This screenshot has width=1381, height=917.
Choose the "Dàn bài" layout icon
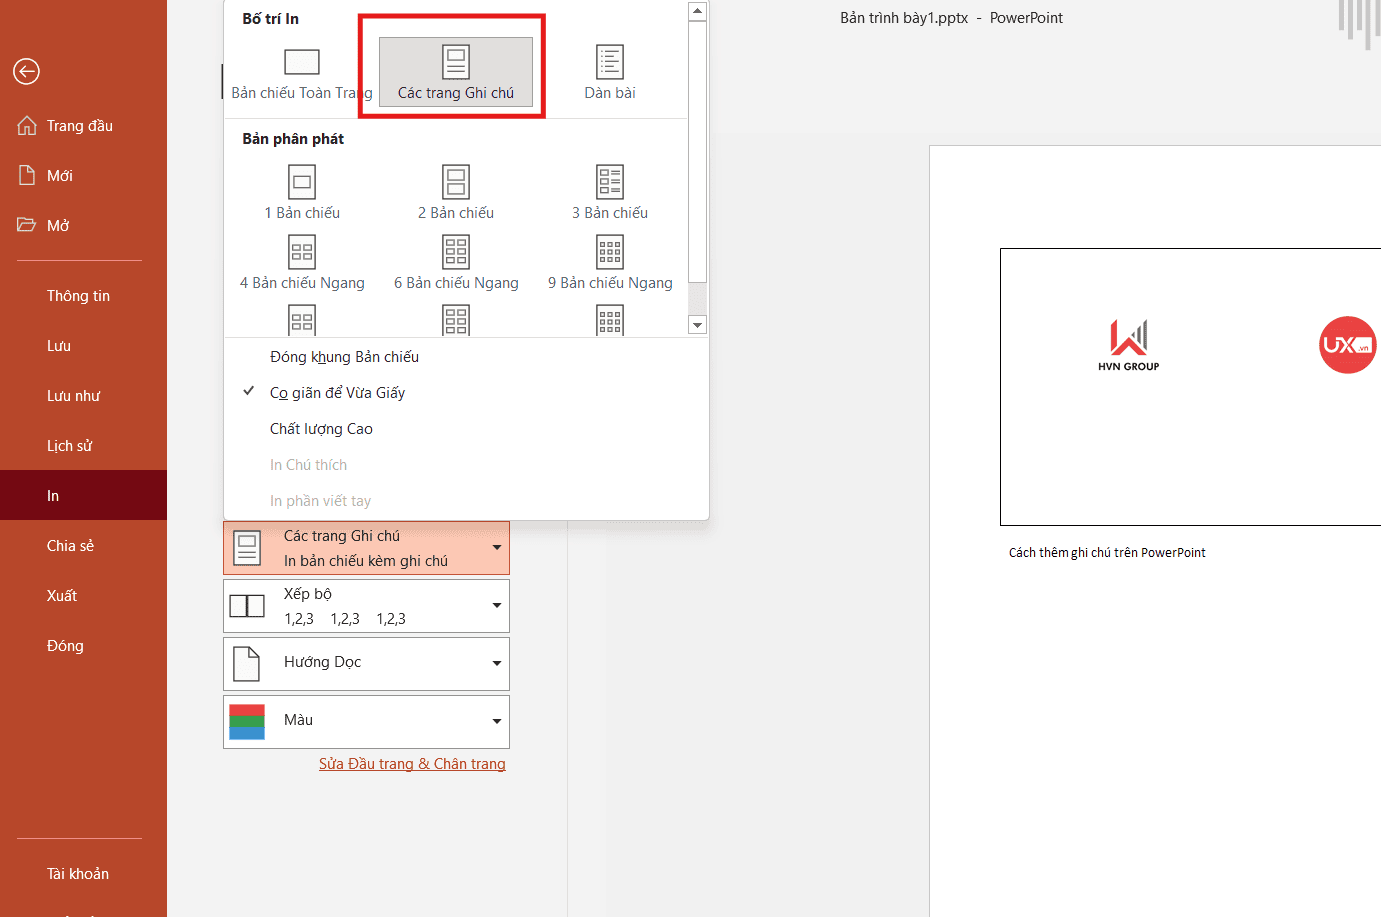(x=609, y=63)
